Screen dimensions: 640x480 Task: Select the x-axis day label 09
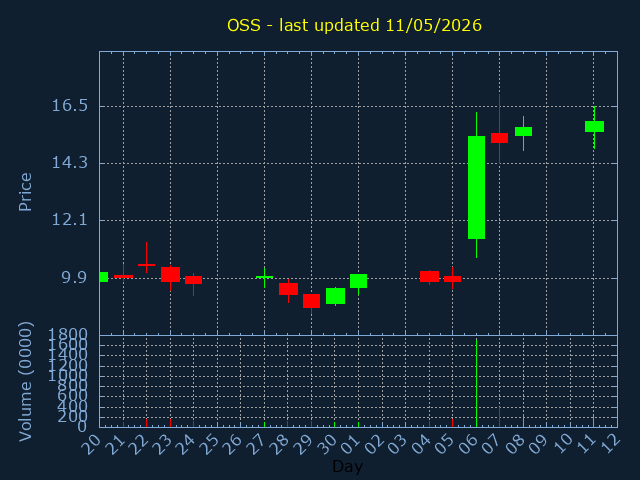(x=538, y=444)
